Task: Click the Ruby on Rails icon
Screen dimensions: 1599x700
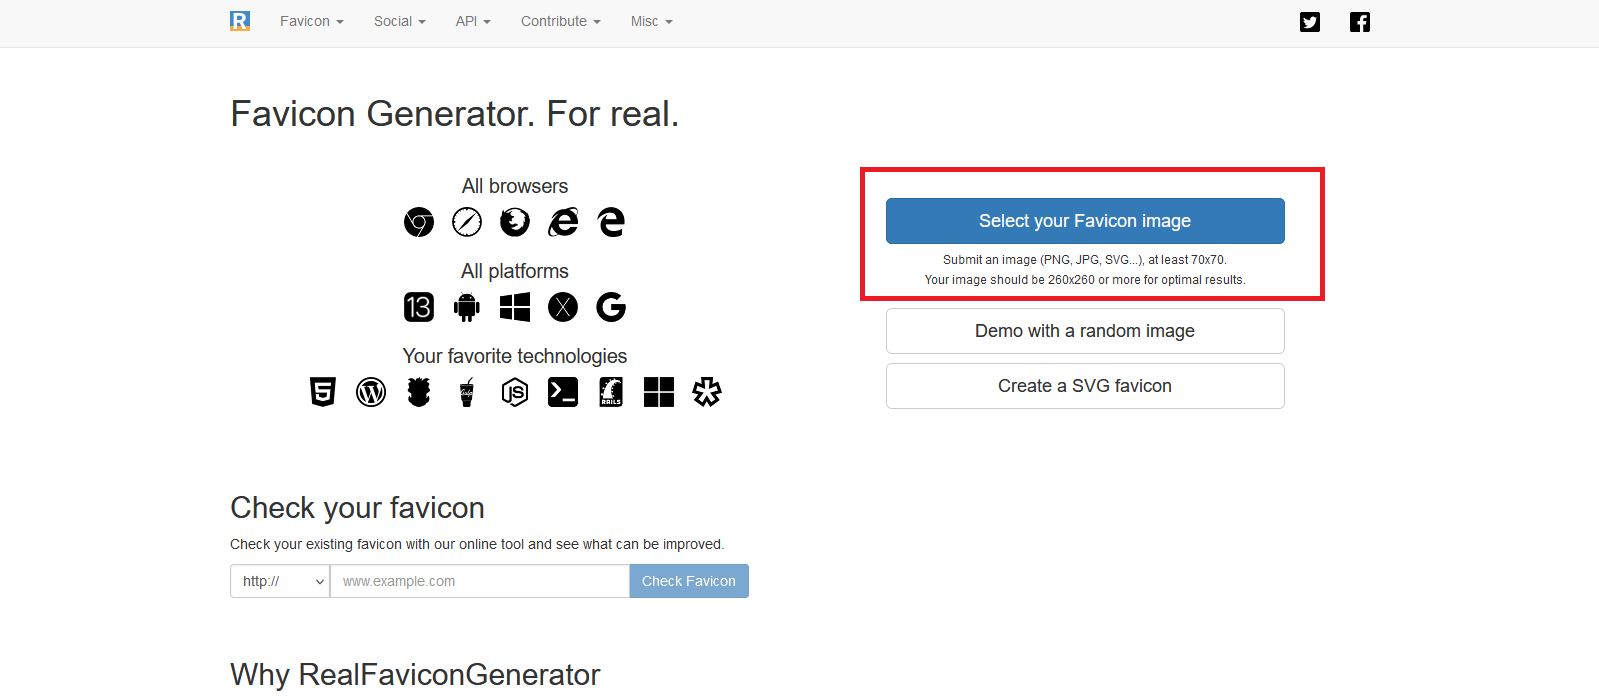Action: 611,392
